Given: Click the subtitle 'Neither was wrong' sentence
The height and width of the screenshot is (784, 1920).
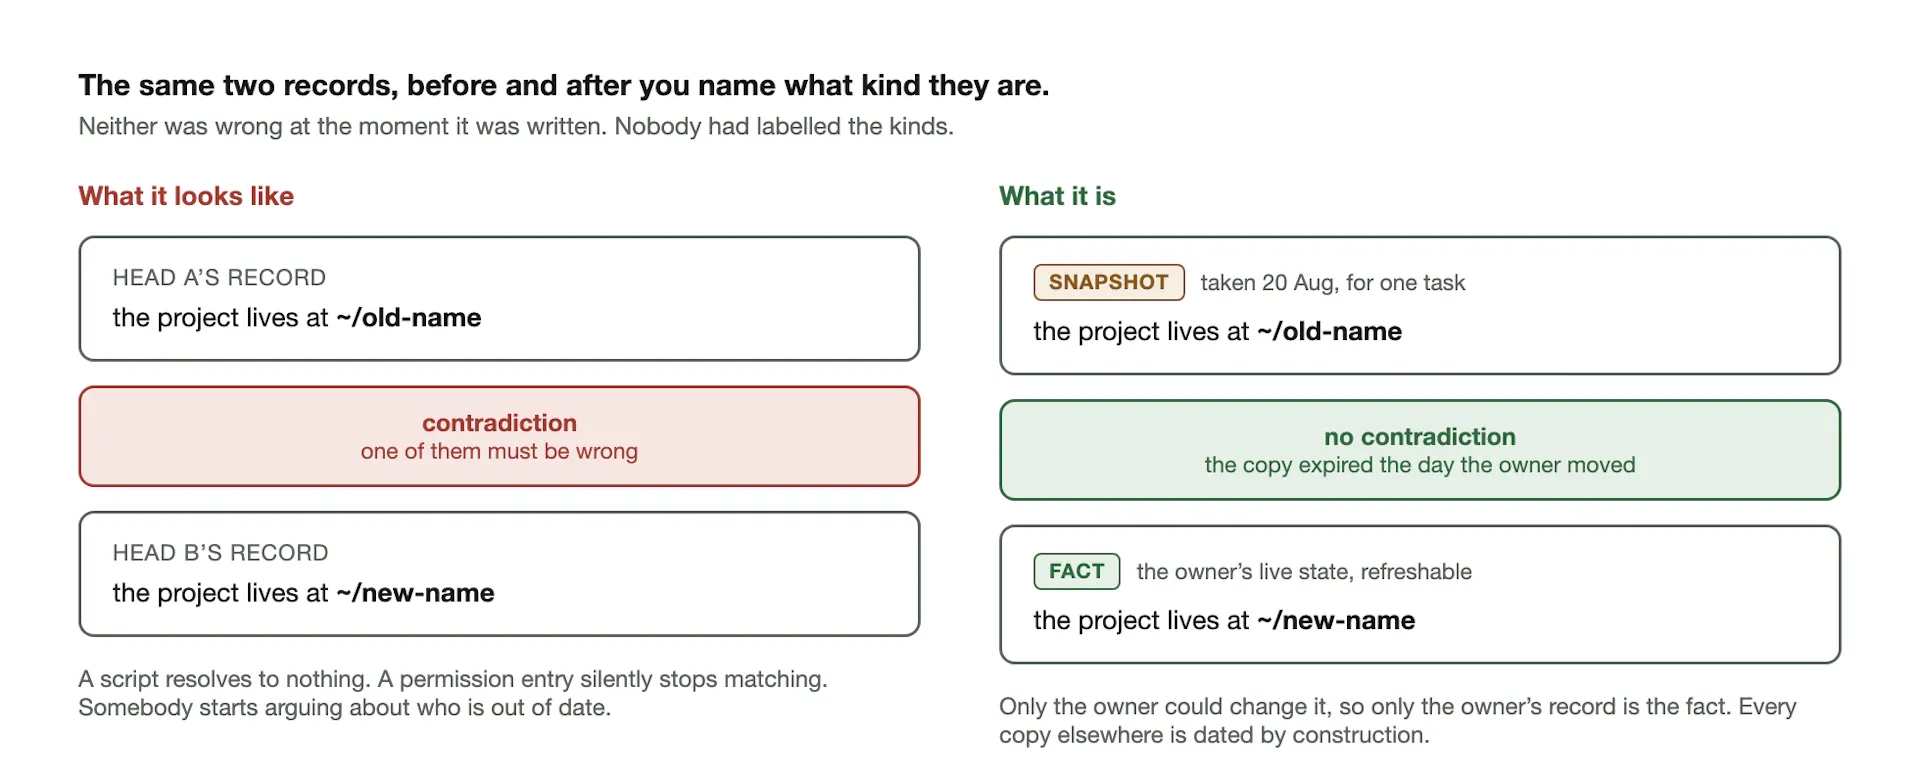Looking at the screenshot, I should [x=516, y=127].
